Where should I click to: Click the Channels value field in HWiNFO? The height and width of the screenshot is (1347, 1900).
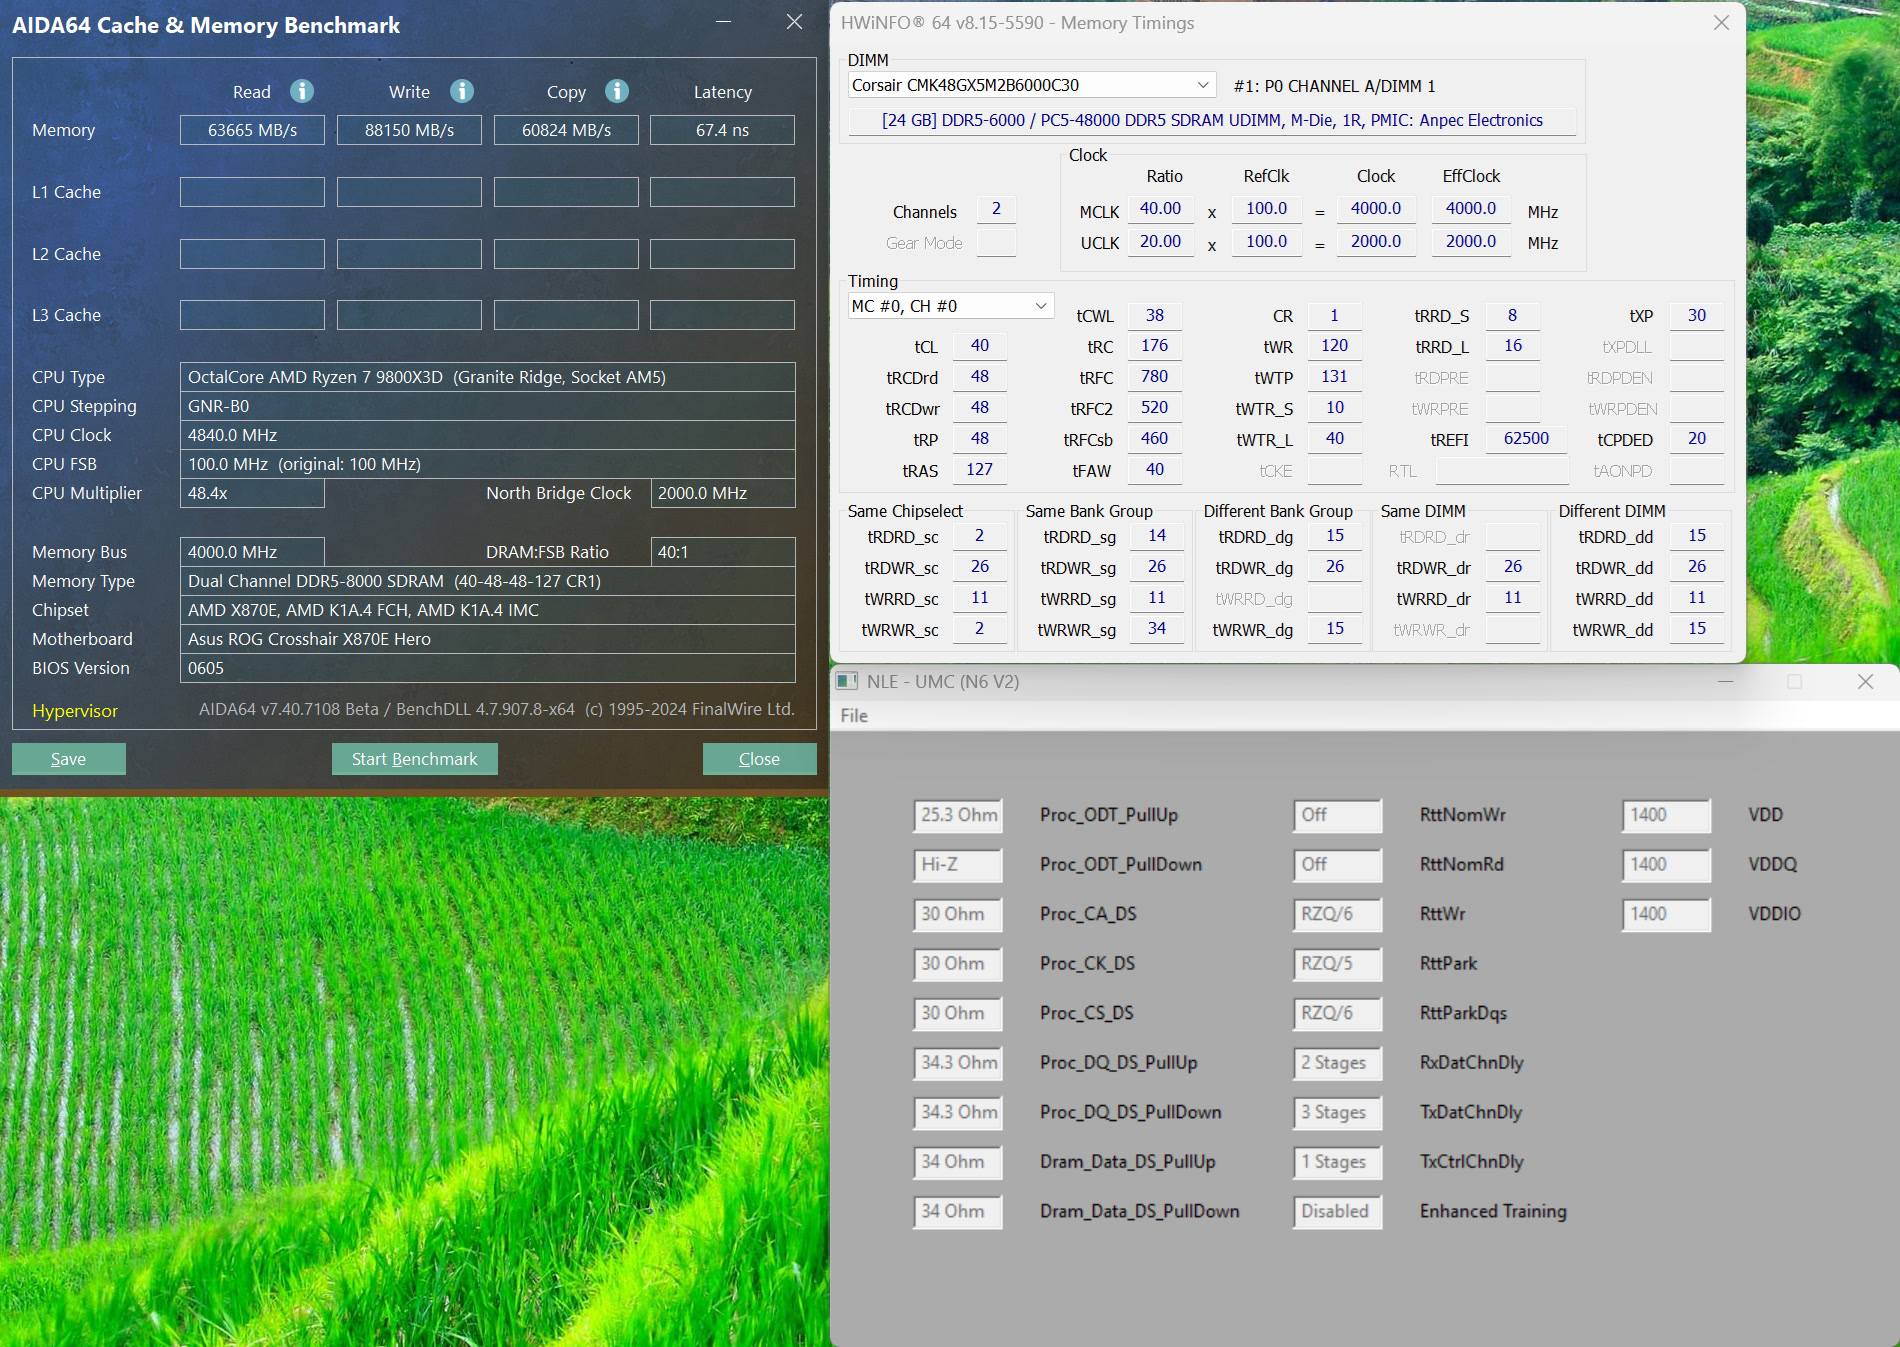(996, 209)
